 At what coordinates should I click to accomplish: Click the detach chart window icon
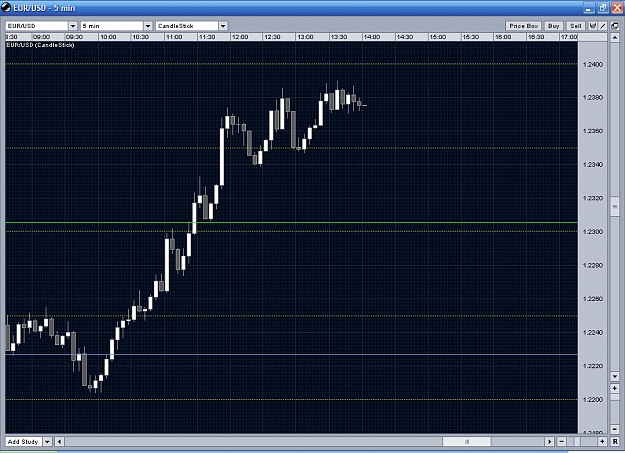pyautogui.click(x=615, y=26)
